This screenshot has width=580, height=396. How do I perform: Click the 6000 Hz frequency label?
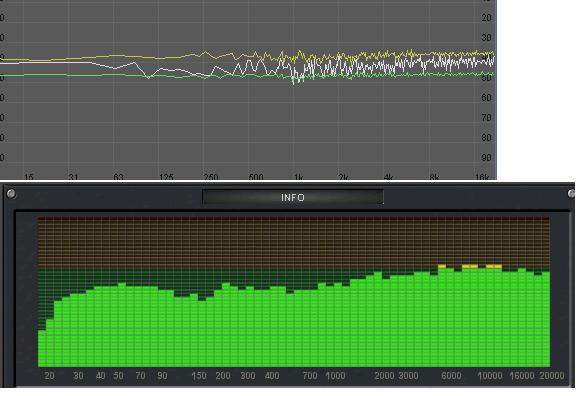[x=451, y=376]
